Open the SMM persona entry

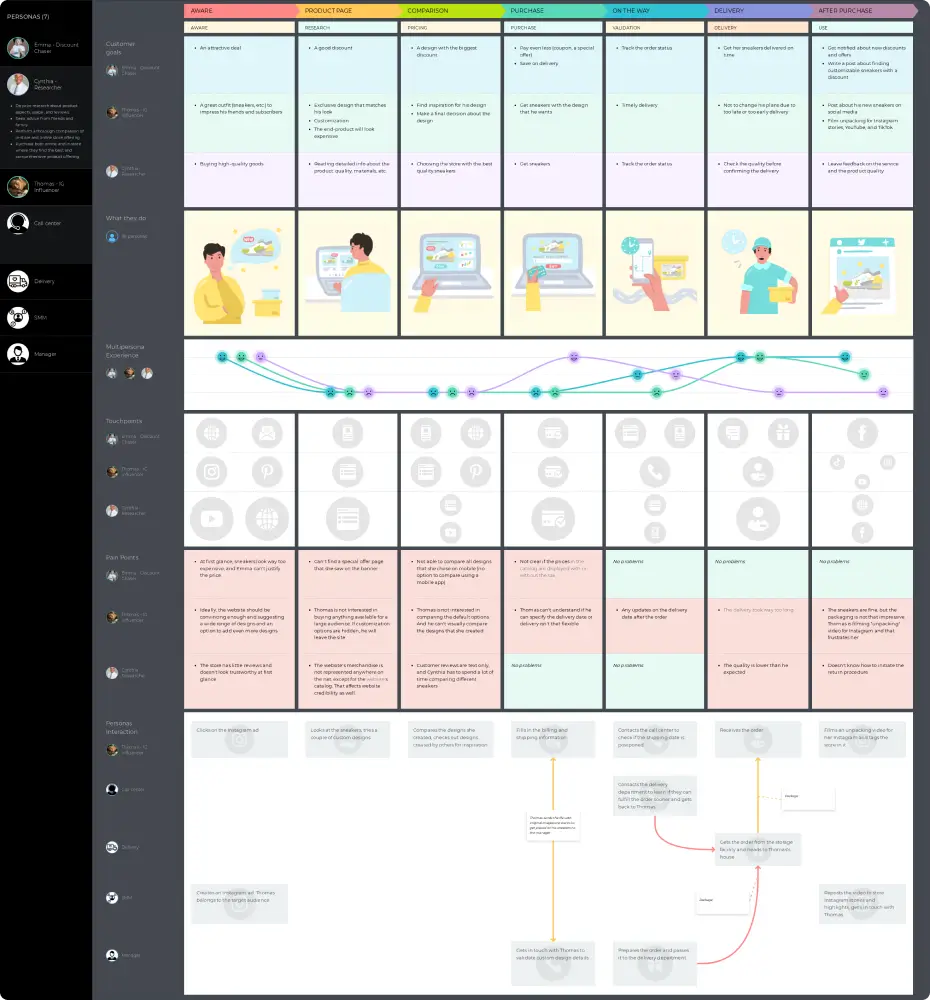(x=16, y=316)
